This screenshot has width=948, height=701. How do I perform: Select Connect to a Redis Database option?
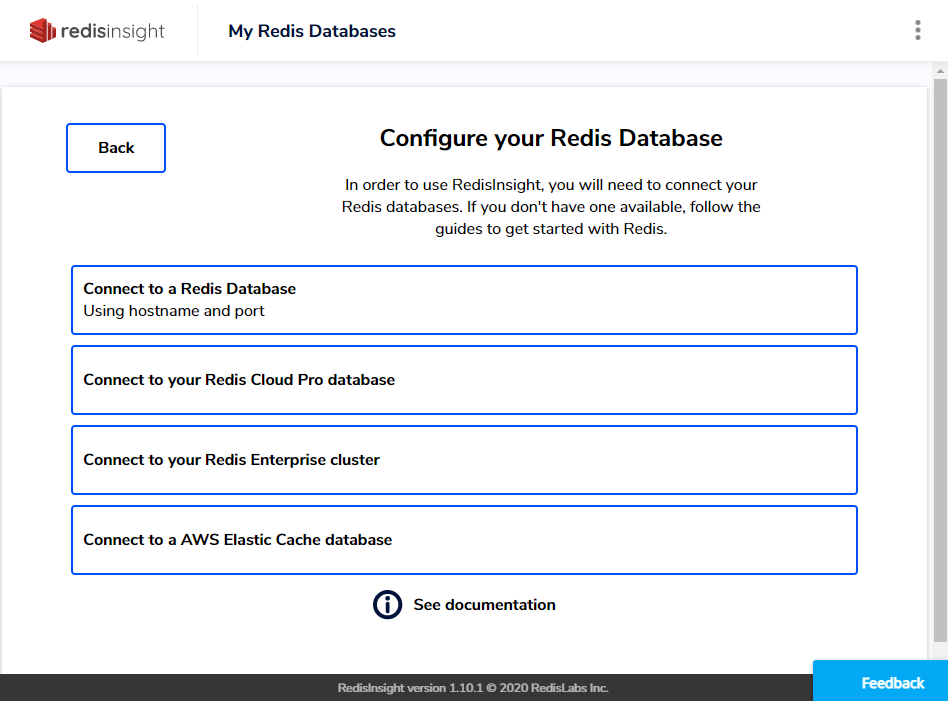point(464,300)
